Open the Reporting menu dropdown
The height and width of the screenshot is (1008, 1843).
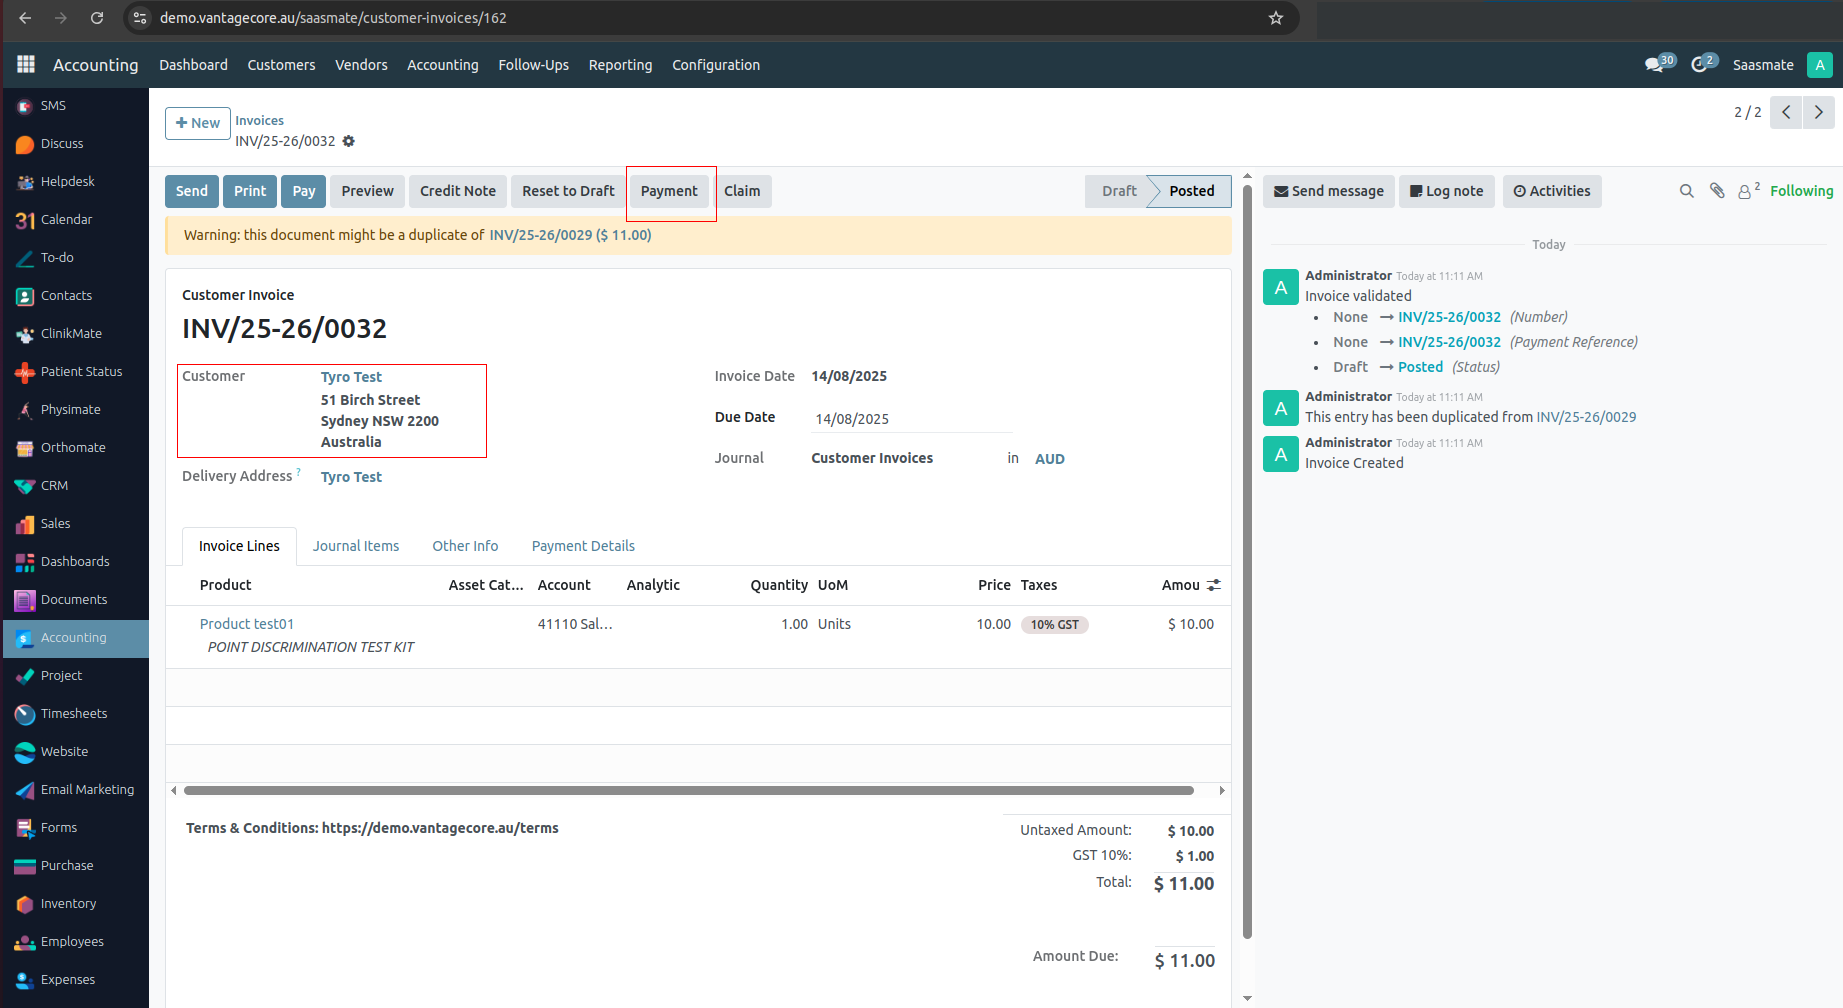point(620,65)
